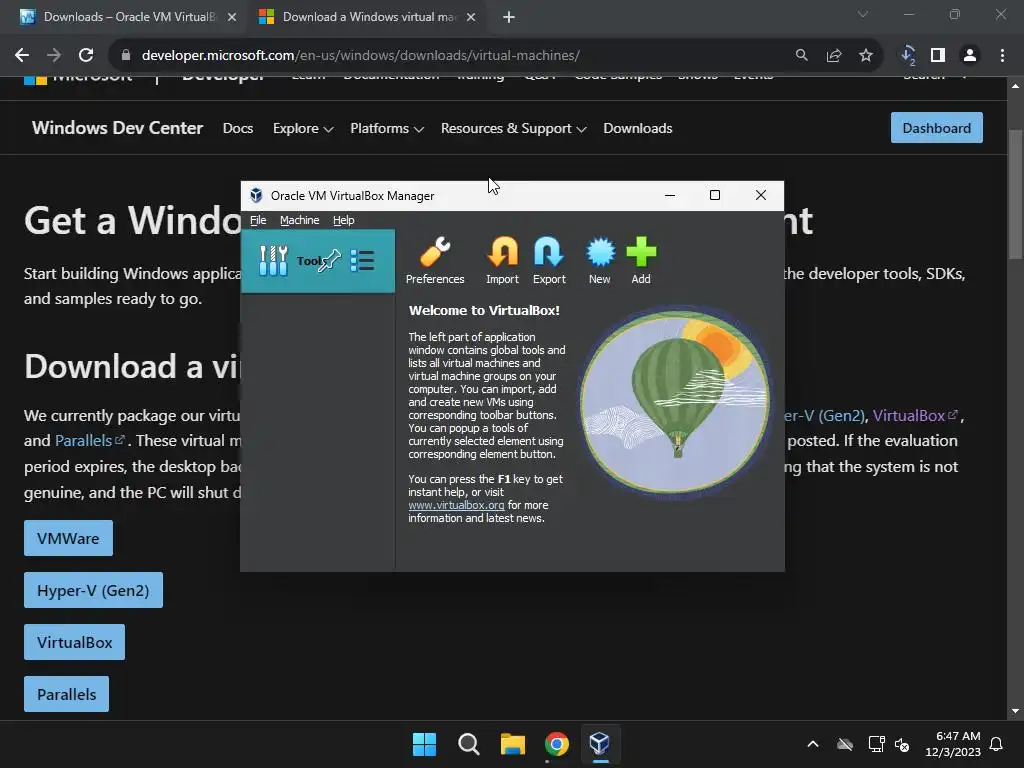1024x768 pixels.
Task: Toggle Chrome side panel icon
Action: pyautogui.click(x=938, y=56)
